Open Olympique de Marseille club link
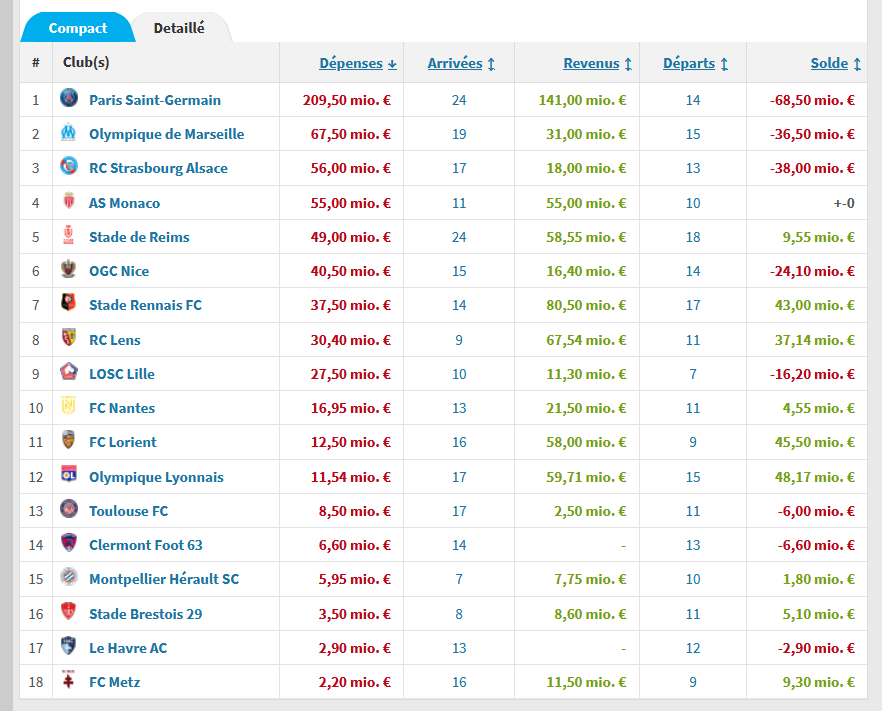 point(166,134)
